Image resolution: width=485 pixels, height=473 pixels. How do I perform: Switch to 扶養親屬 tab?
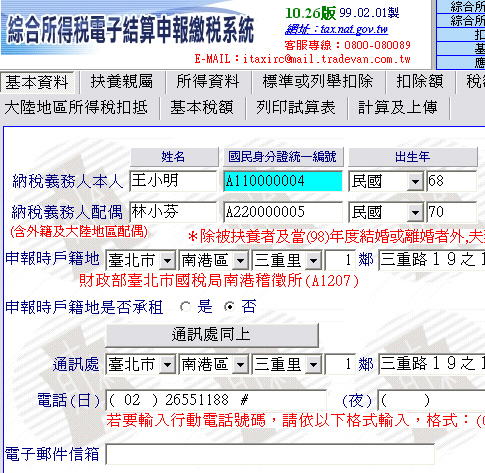coord(122,82)
